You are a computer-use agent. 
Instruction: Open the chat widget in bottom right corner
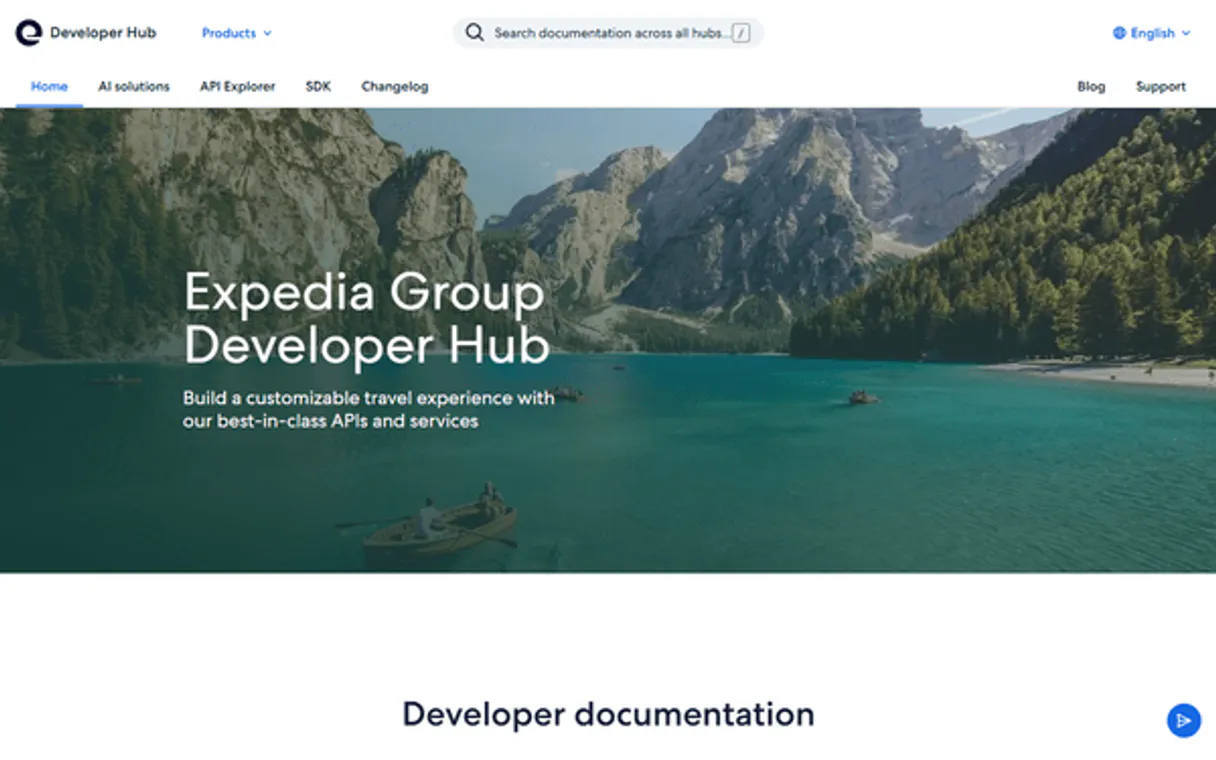pyautogui.click(x=1184, y=721)
